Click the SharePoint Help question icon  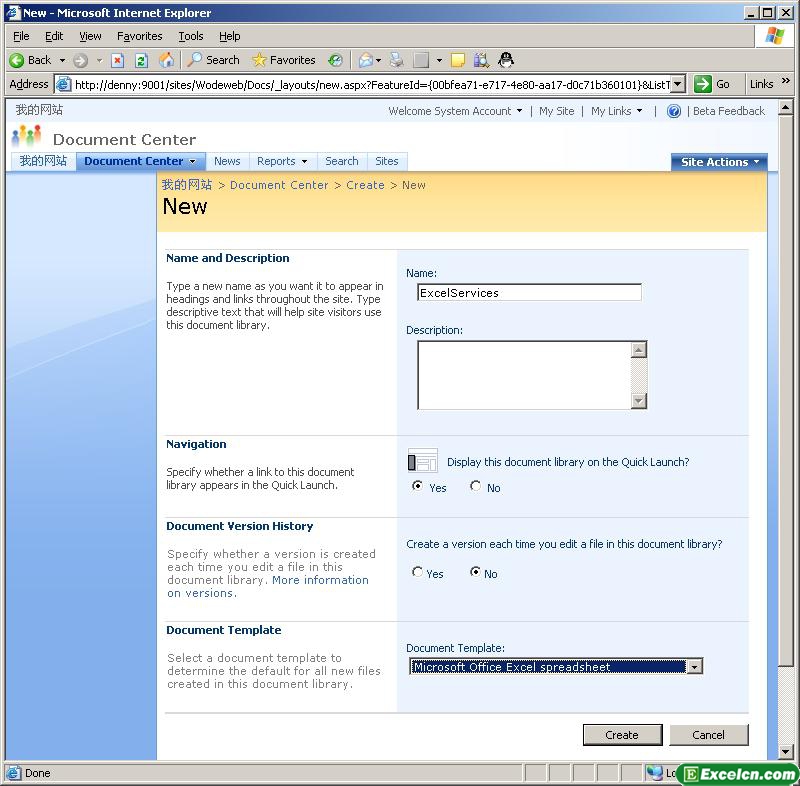click(674, 111)
